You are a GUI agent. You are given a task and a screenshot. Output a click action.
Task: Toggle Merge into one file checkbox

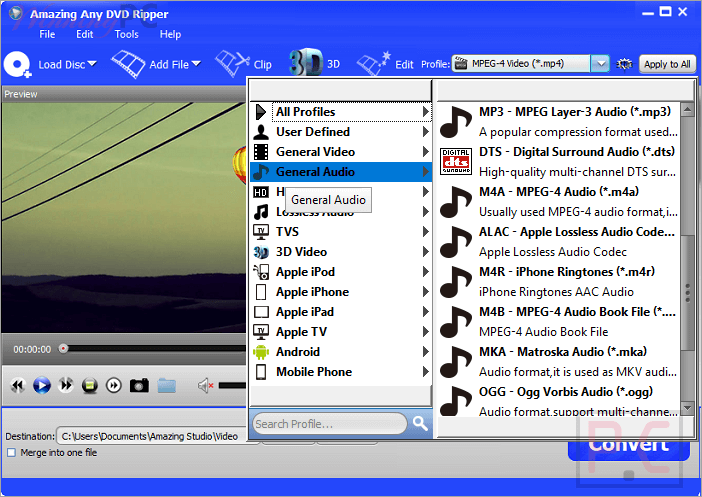point(11,452)
